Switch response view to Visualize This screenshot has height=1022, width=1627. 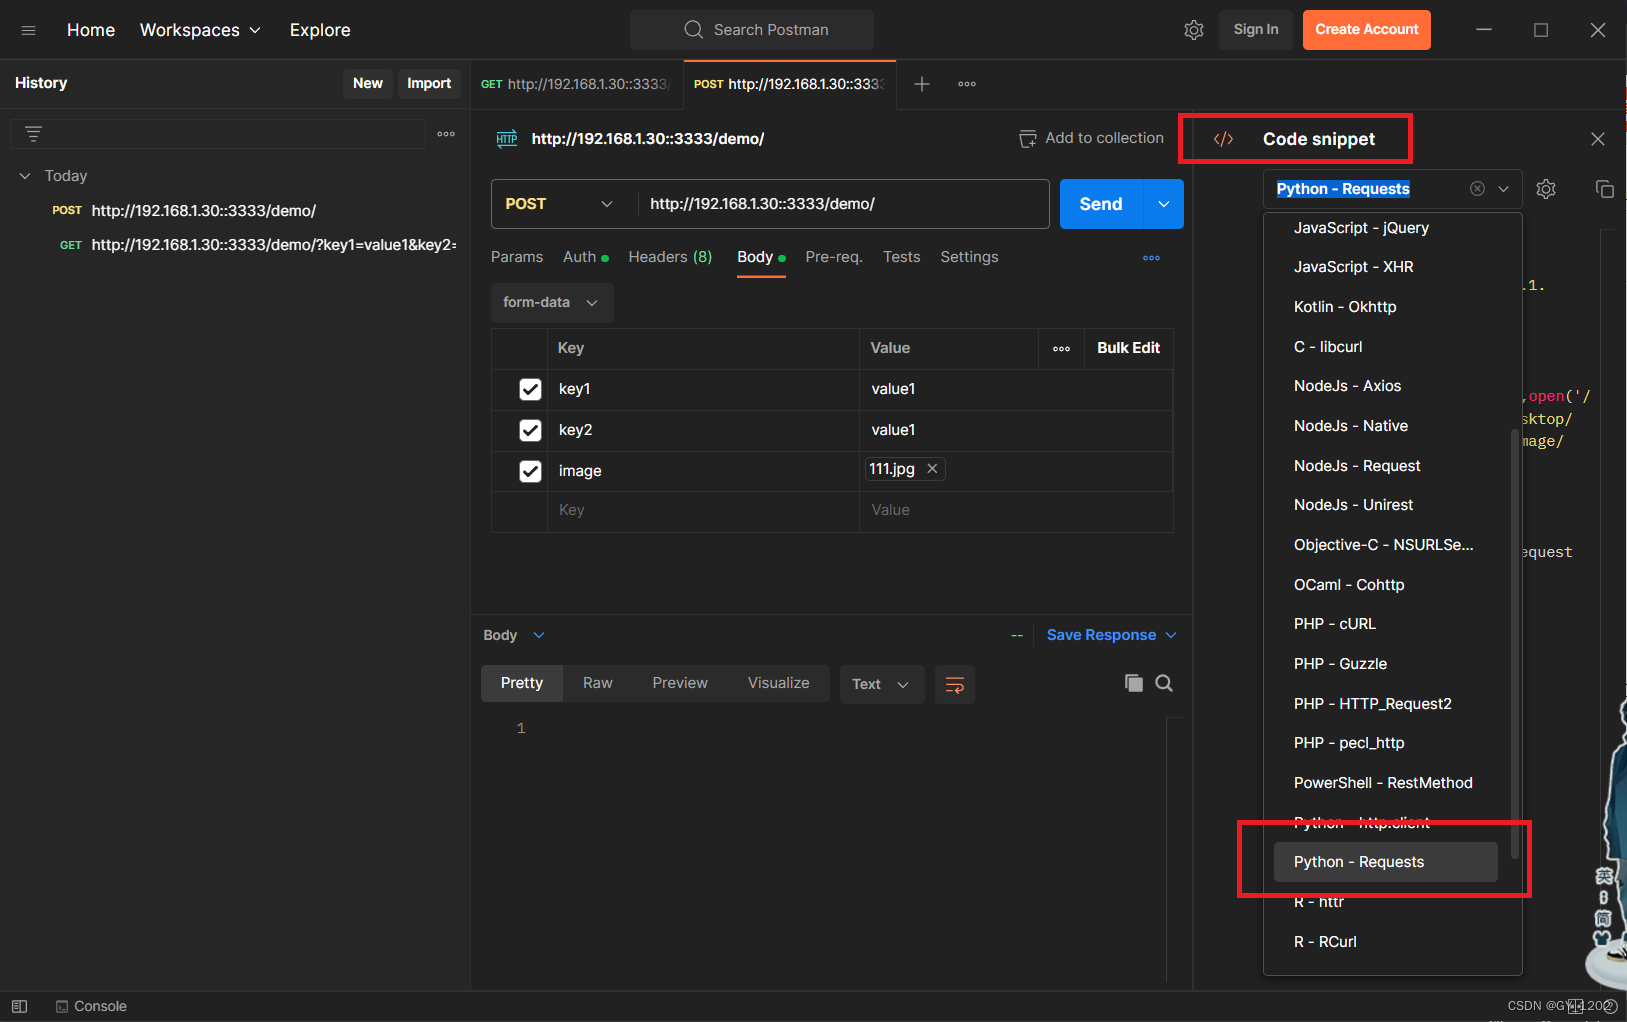(779, 684)
